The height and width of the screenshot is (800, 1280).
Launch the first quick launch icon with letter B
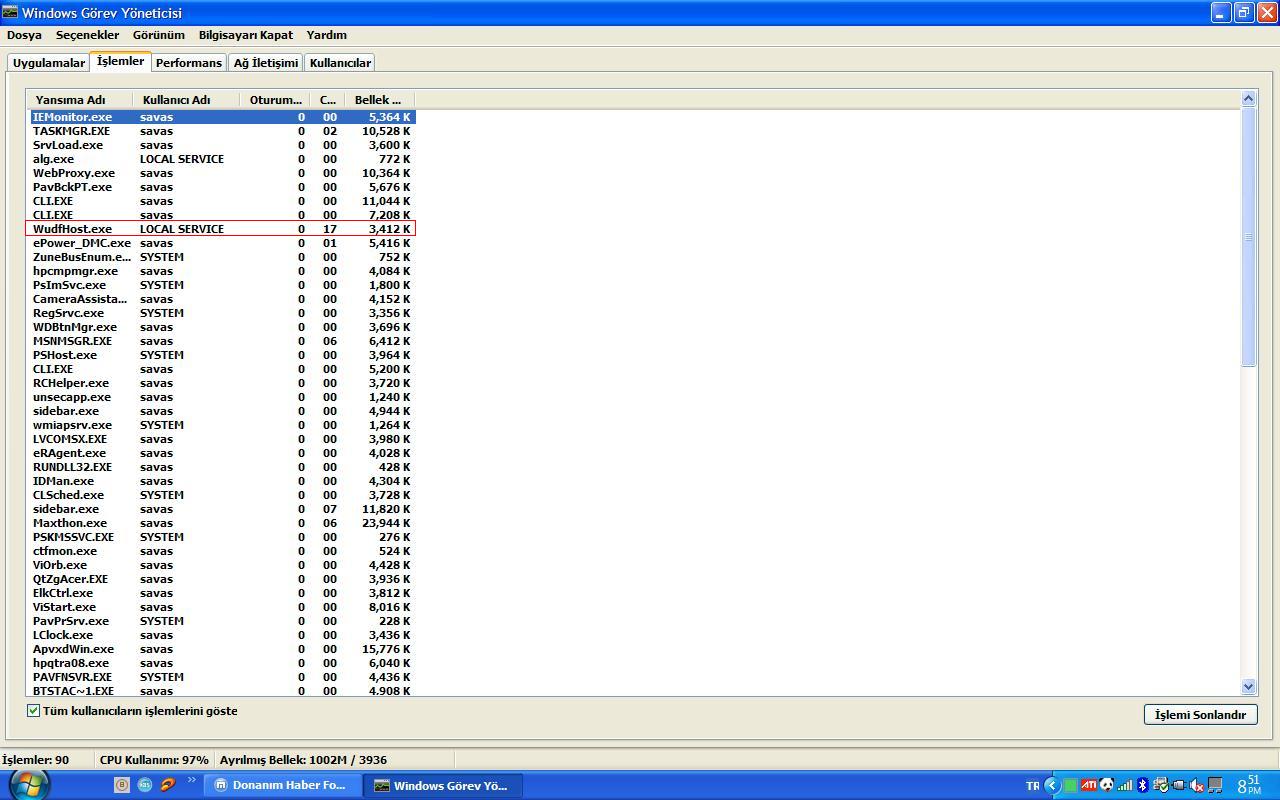[x=121, y=785]
